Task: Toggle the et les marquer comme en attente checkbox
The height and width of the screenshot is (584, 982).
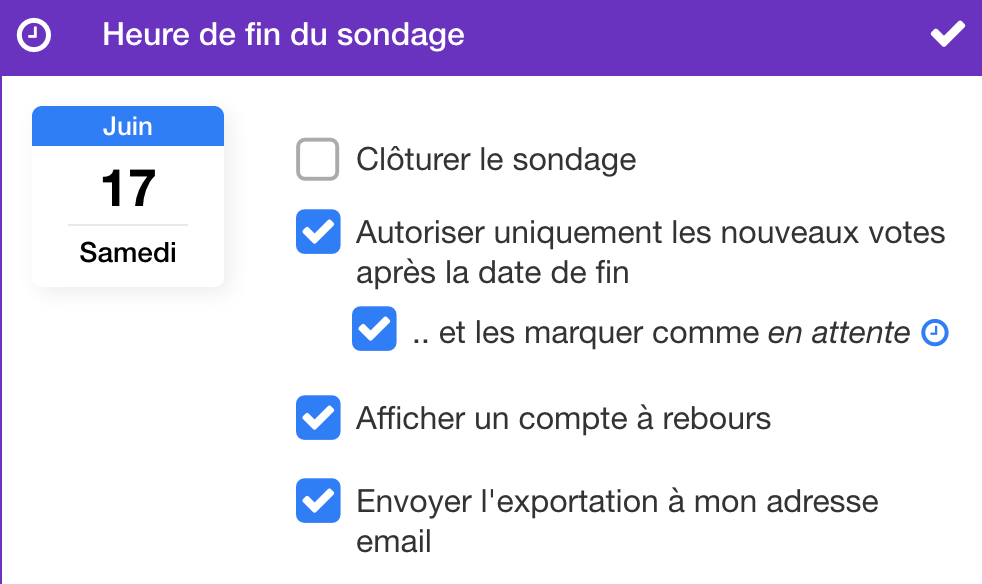Action: point(374,328)
